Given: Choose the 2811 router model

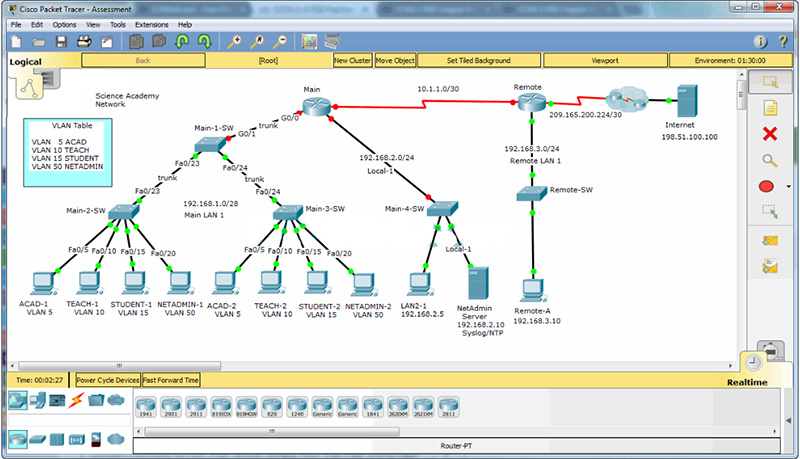Looking at the screenshot, I should tap(448, 407).
